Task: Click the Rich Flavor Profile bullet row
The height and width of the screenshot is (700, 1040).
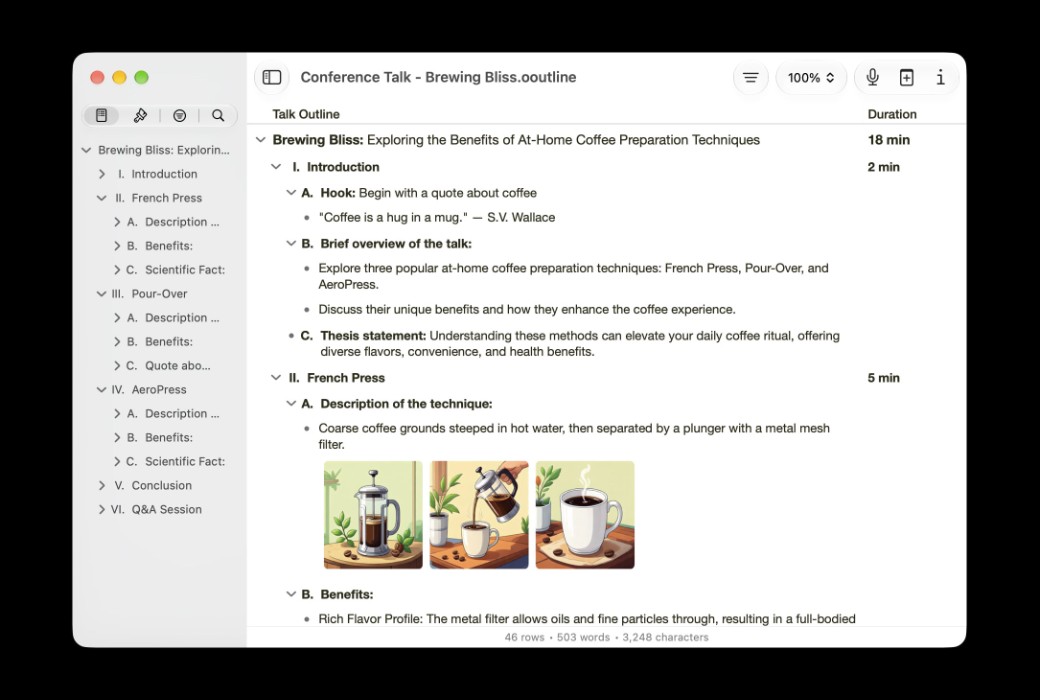Action: tap(586, 618)
